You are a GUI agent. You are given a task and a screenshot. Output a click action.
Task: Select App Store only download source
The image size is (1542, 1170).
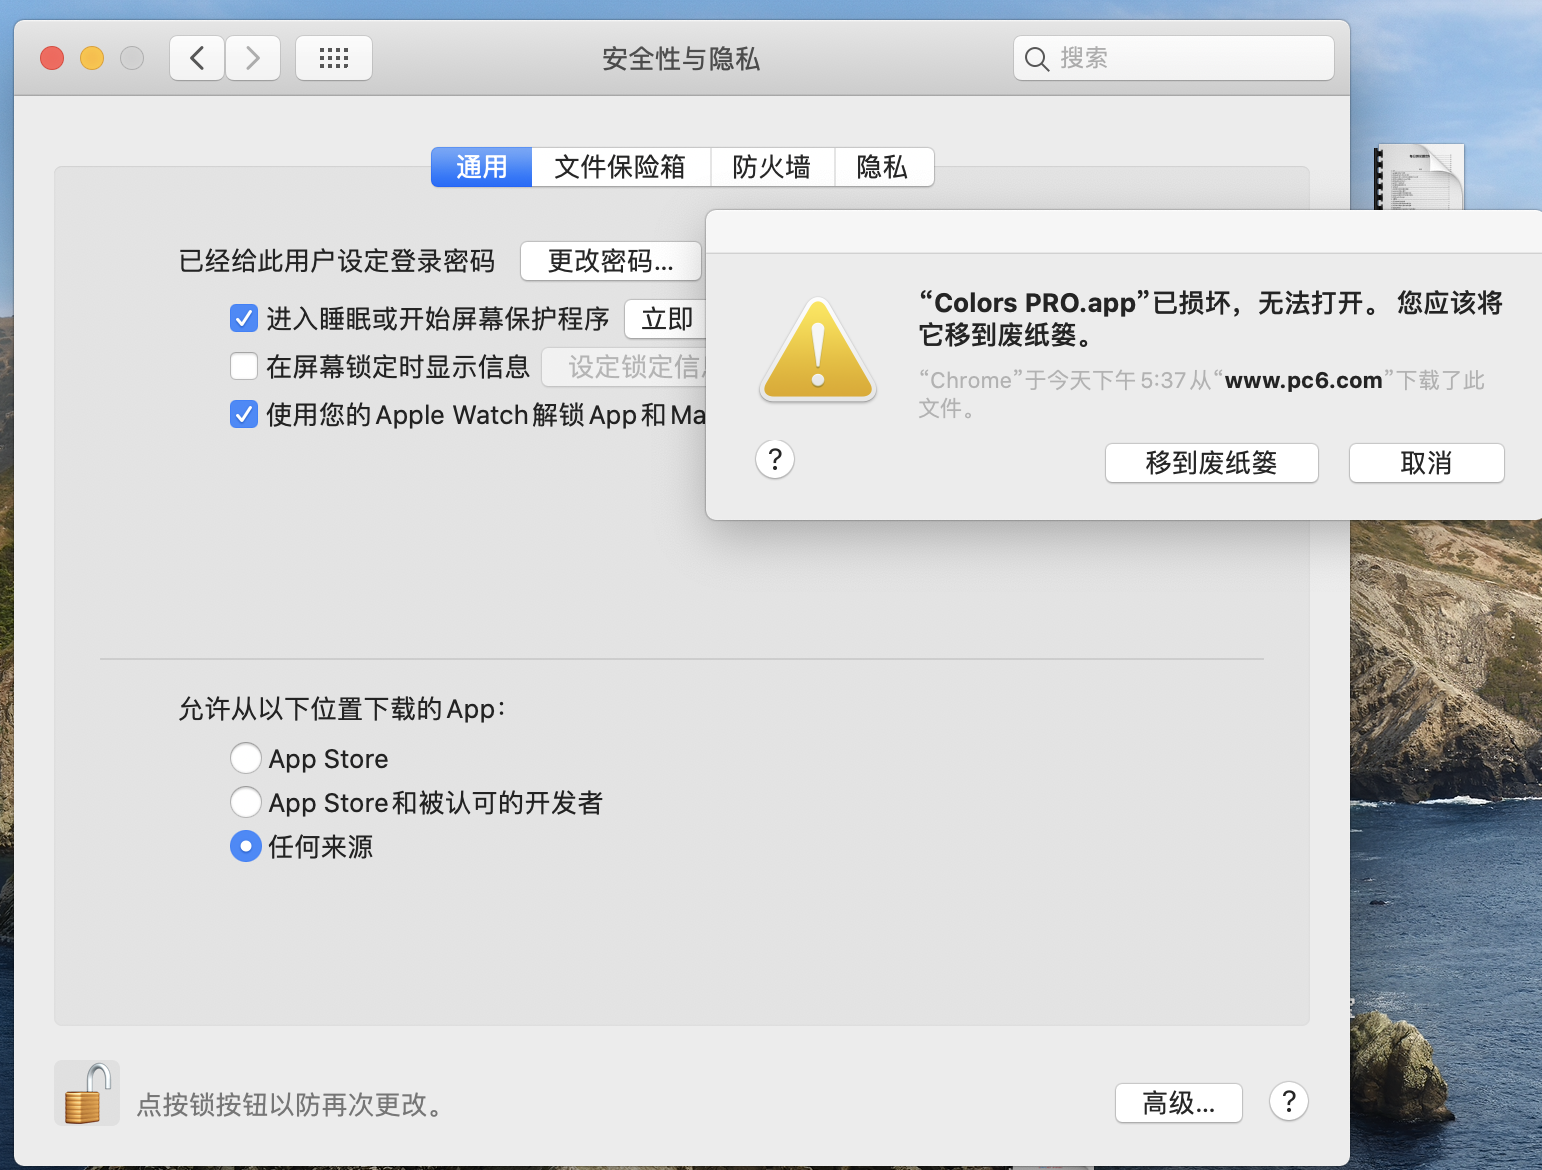245,758
